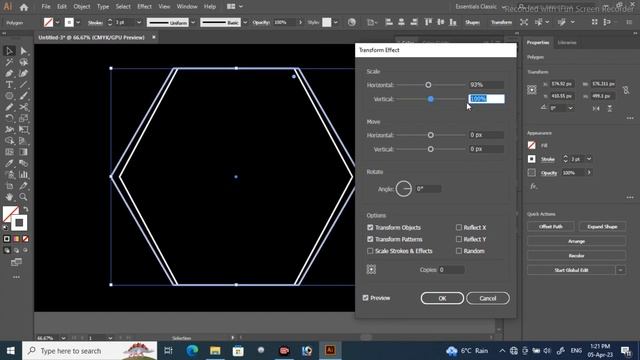The image size is (640, 360).
Task: Select the Column Graph tool
Action: 23,175
